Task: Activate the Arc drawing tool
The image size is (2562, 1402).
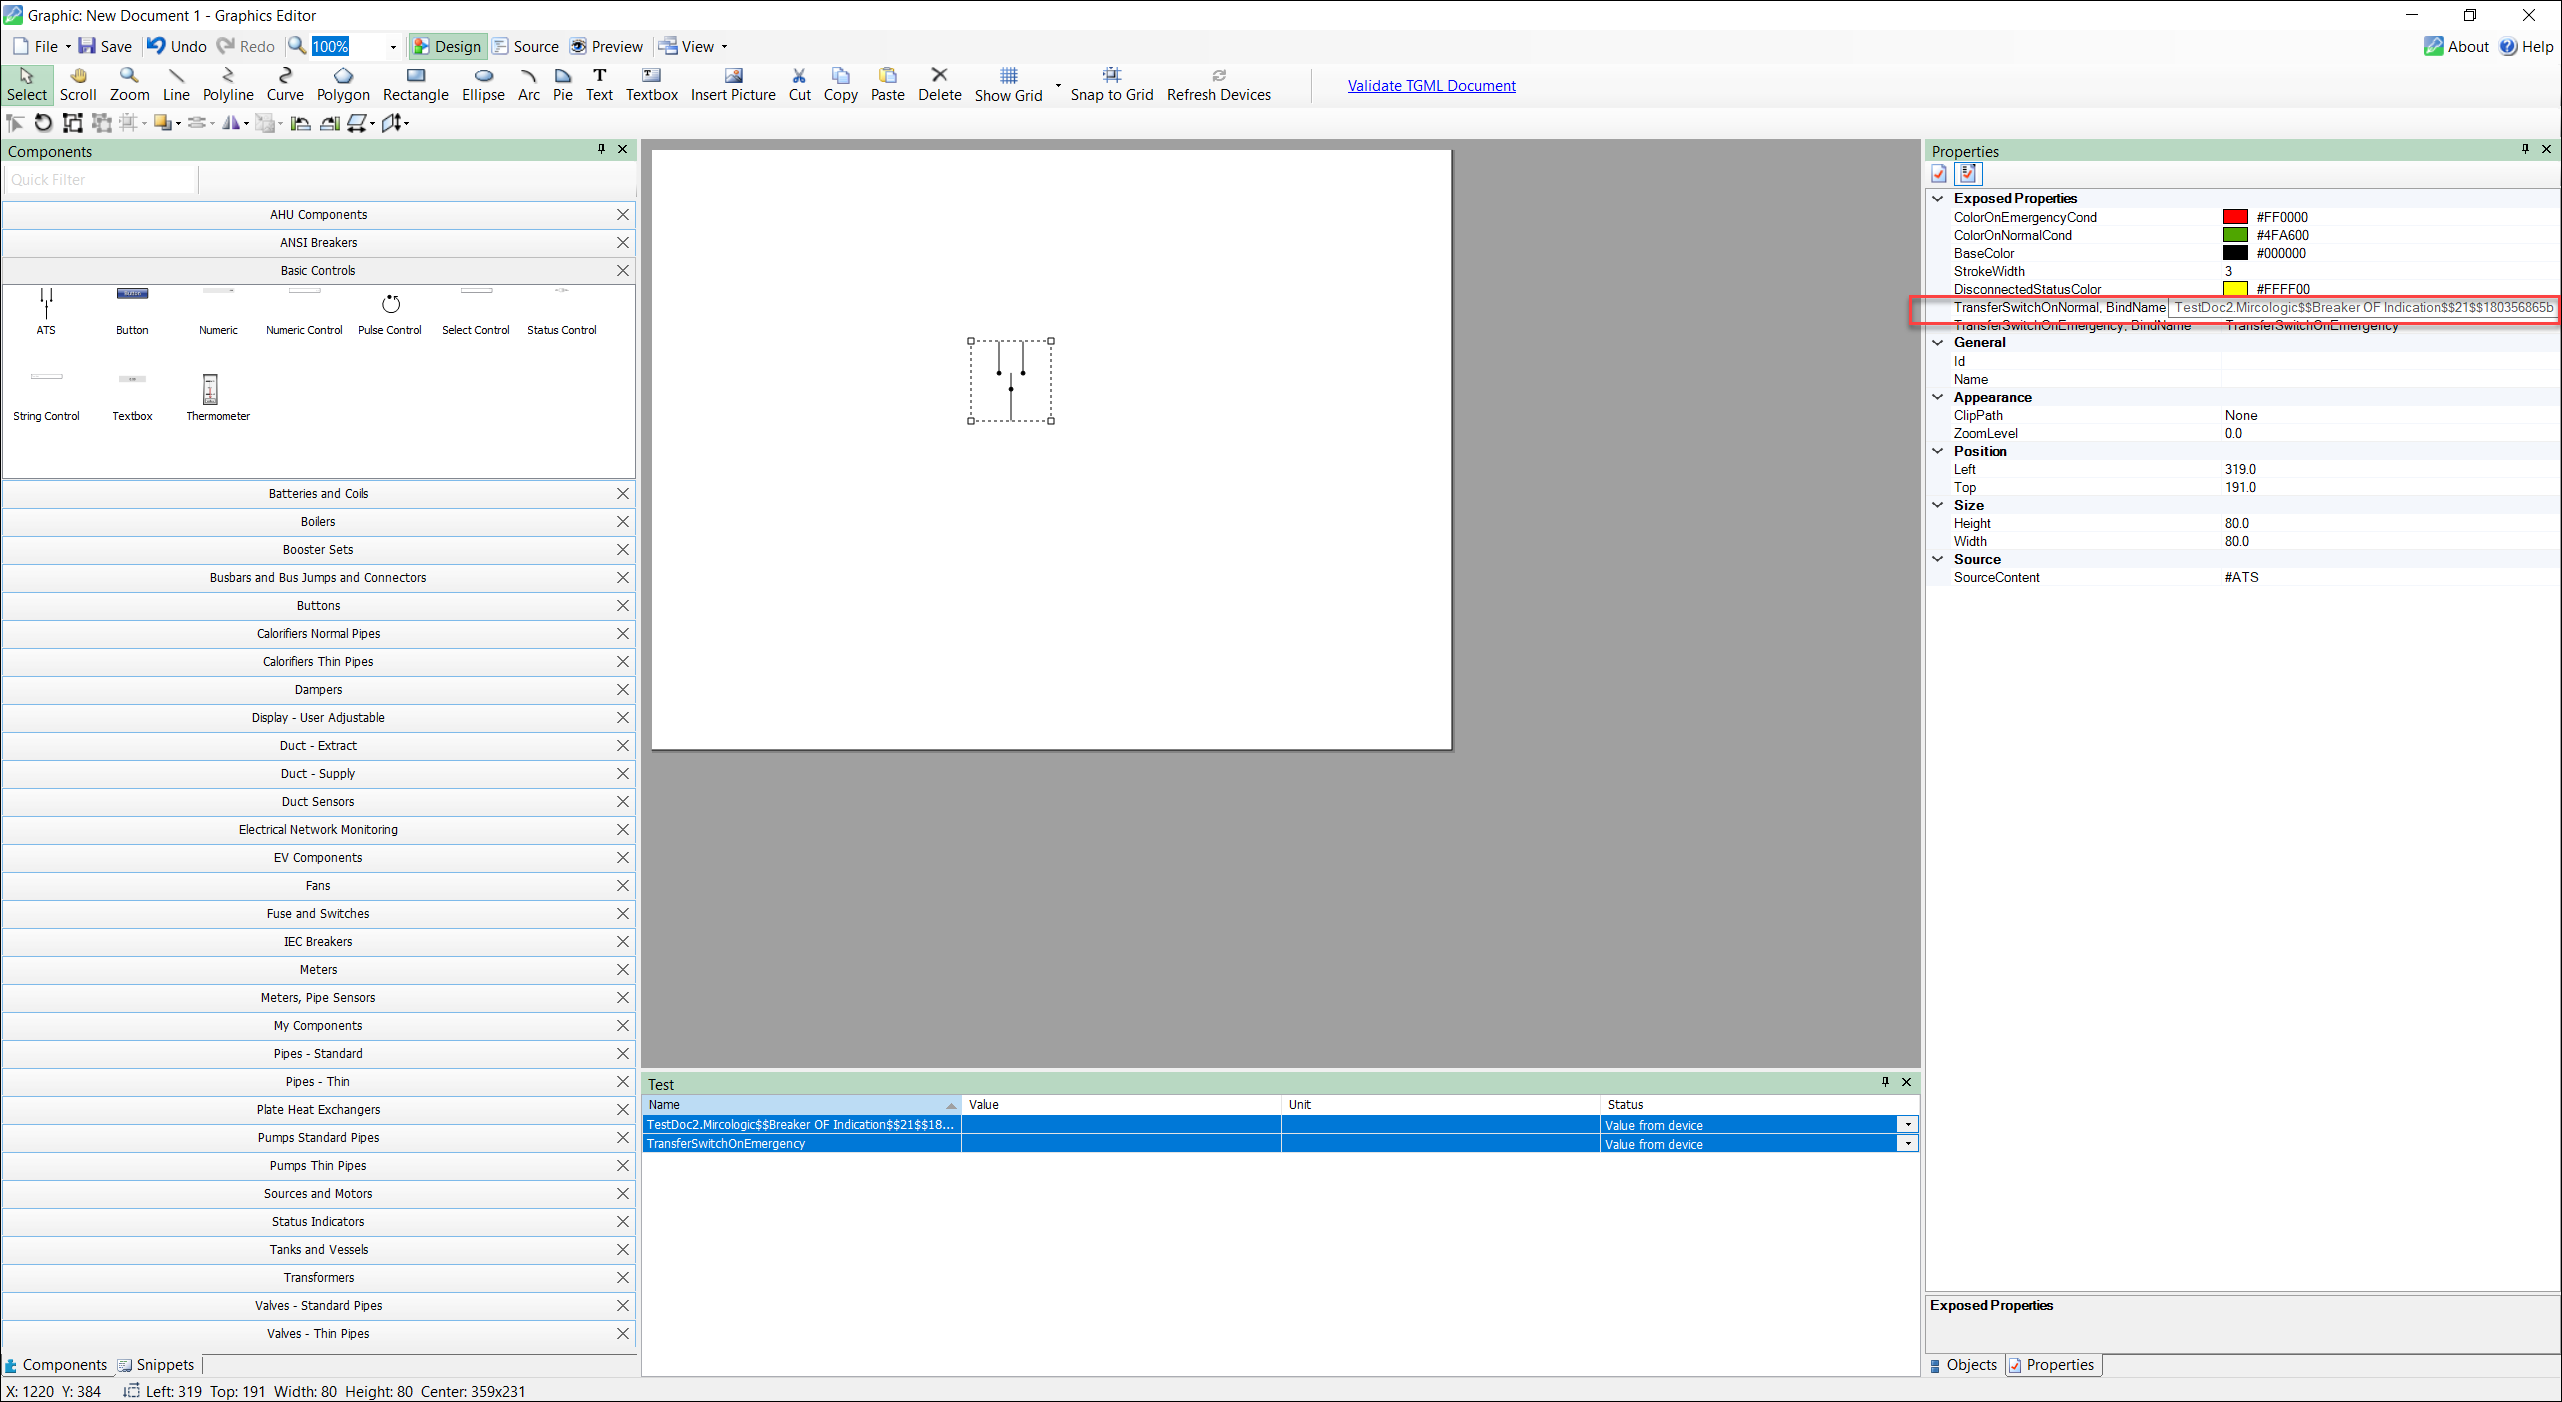Action: (x=528, y=85)
